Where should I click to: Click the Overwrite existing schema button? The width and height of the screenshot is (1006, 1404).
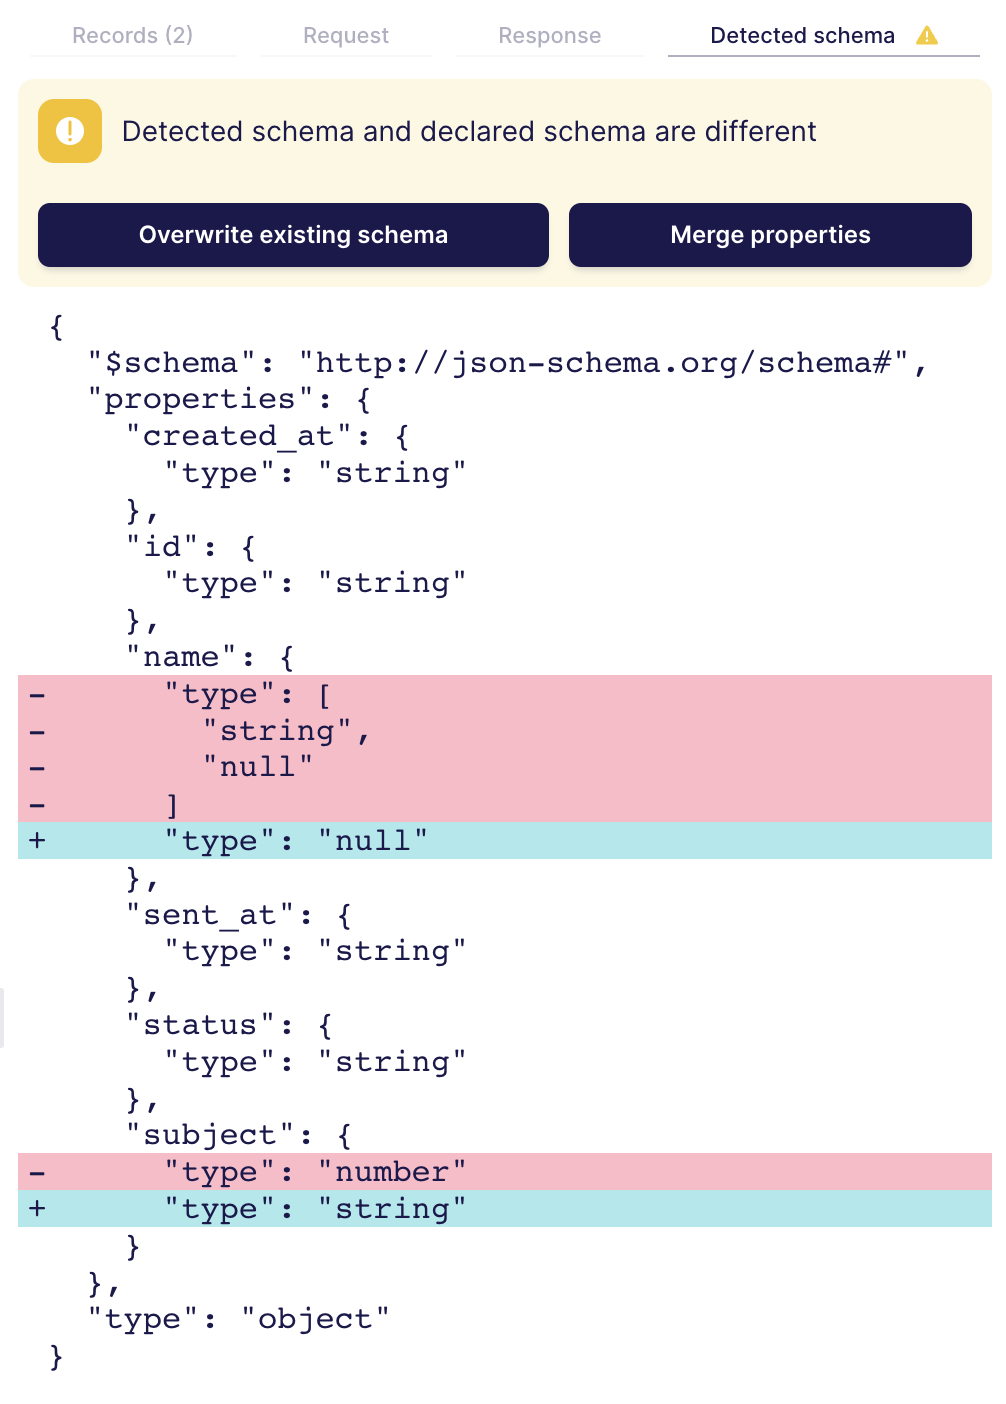tap(293, 235)
